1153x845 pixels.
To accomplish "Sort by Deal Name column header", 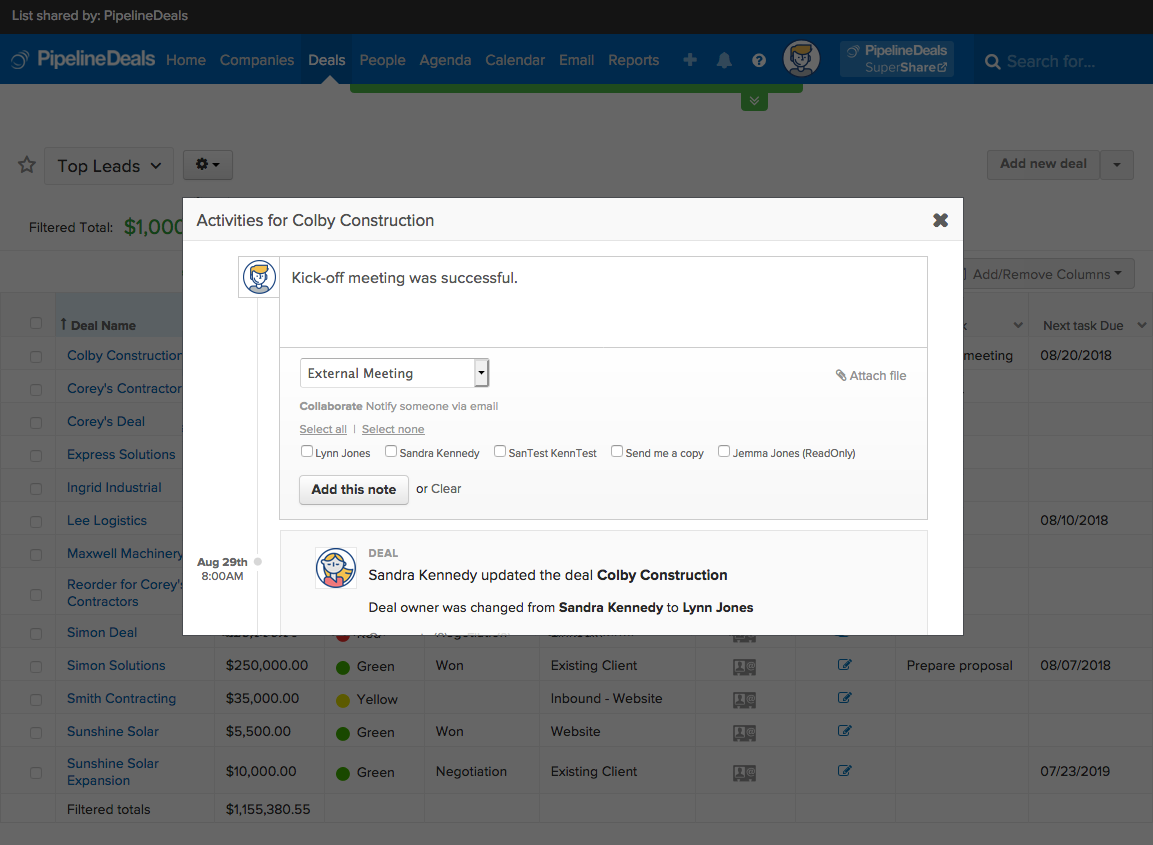I will click(x=103, y=325).
